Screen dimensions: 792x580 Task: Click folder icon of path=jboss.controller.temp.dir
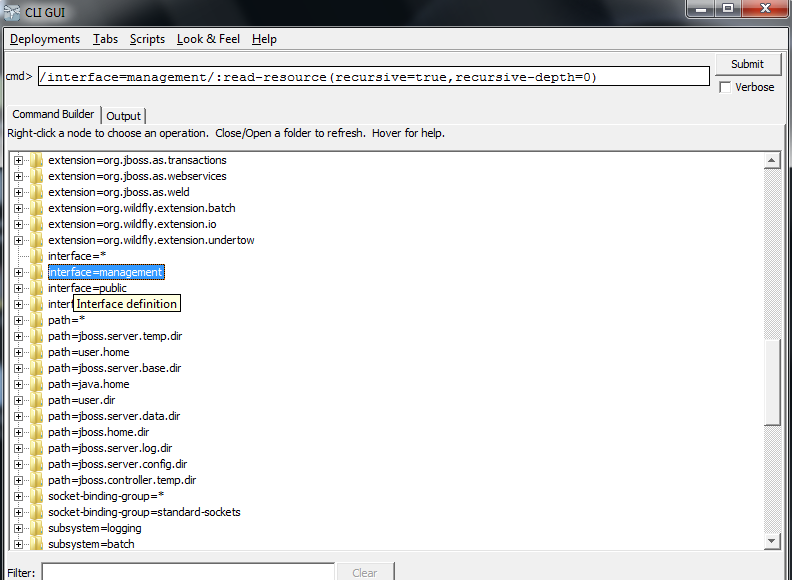pos(36,480)
